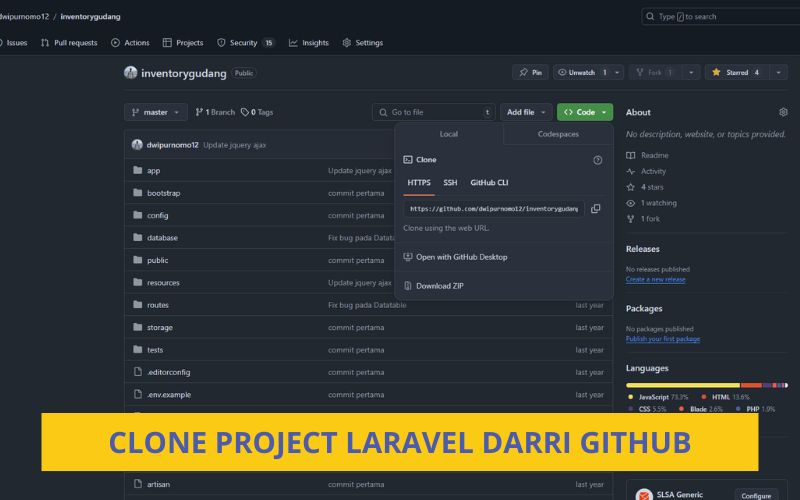This screenshot has height=500, width=800.
Task: Open the inventorygudang breadcrumb link
Action: [x=90, y=16]
